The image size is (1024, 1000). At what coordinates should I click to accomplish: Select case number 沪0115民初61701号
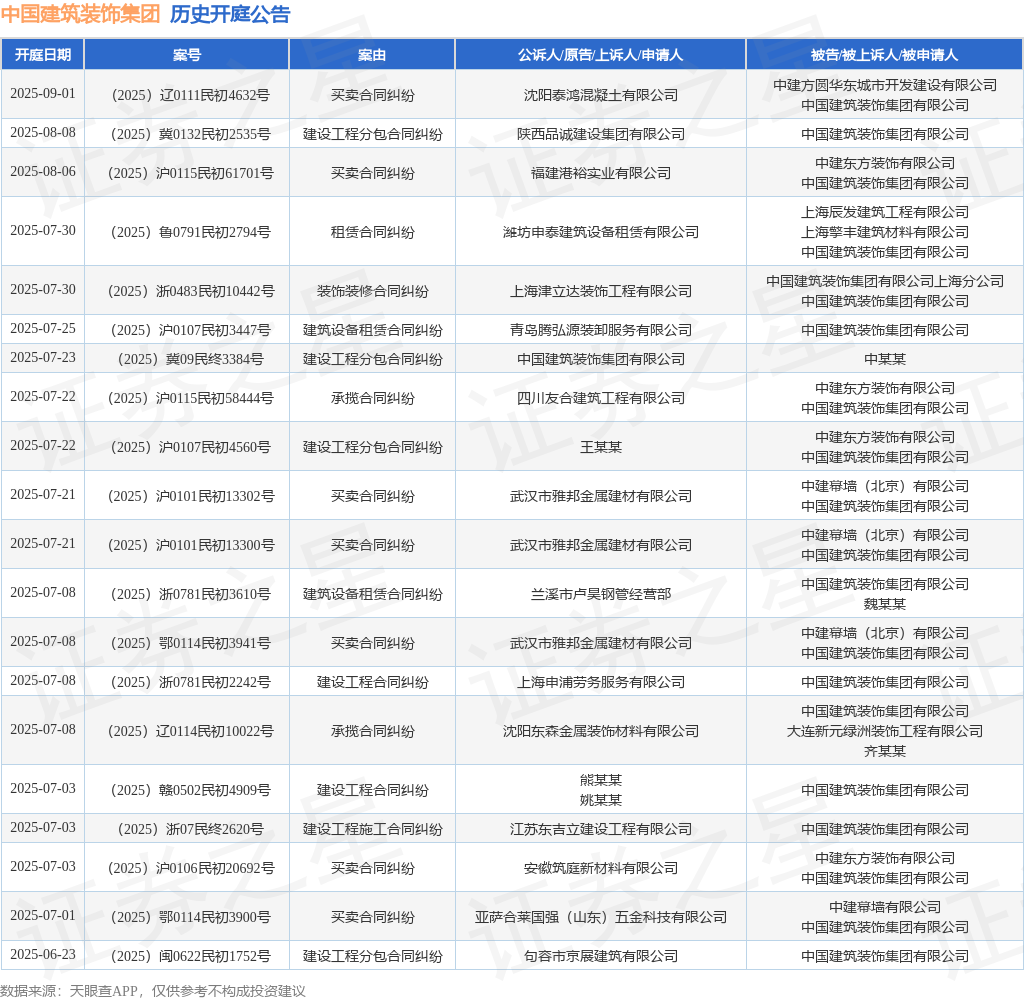click(x=190, y=173)
